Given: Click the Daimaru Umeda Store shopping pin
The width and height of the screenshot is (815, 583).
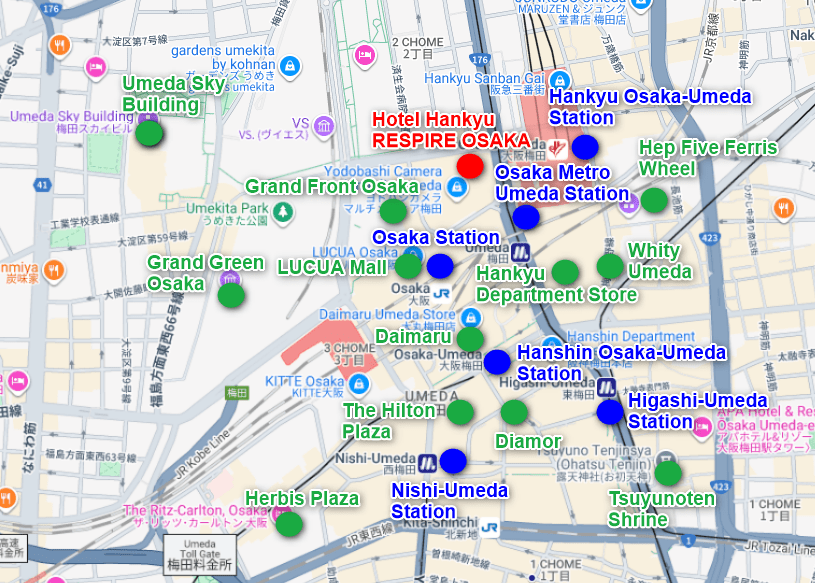Looking at the screenshot, I should (471, 317).
